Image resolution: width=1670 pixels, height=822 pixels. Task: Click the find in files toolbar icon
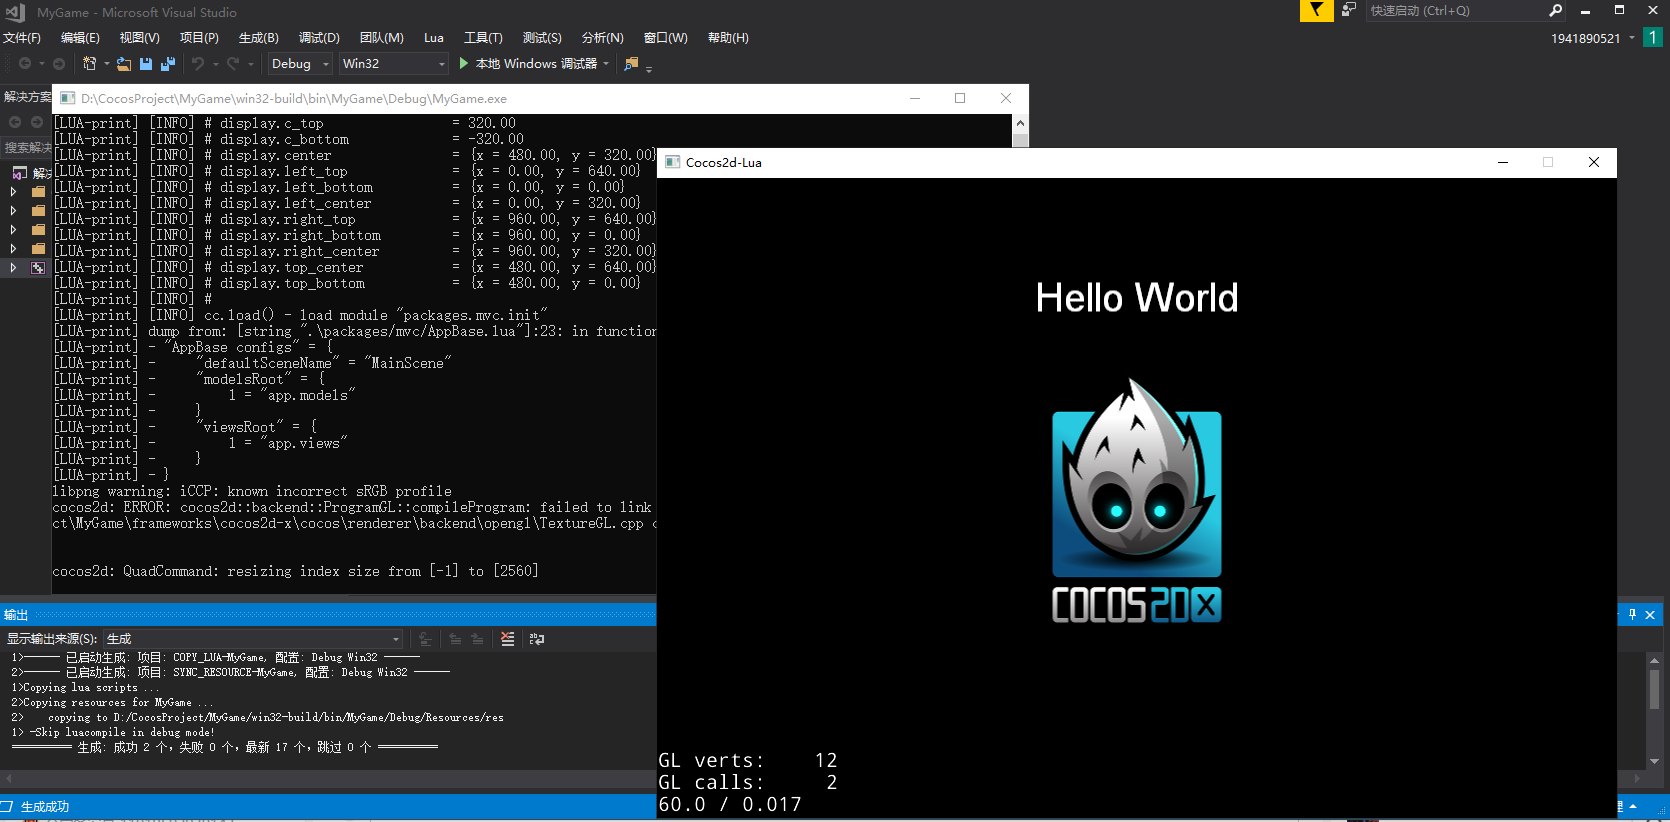tap(631, 64)
